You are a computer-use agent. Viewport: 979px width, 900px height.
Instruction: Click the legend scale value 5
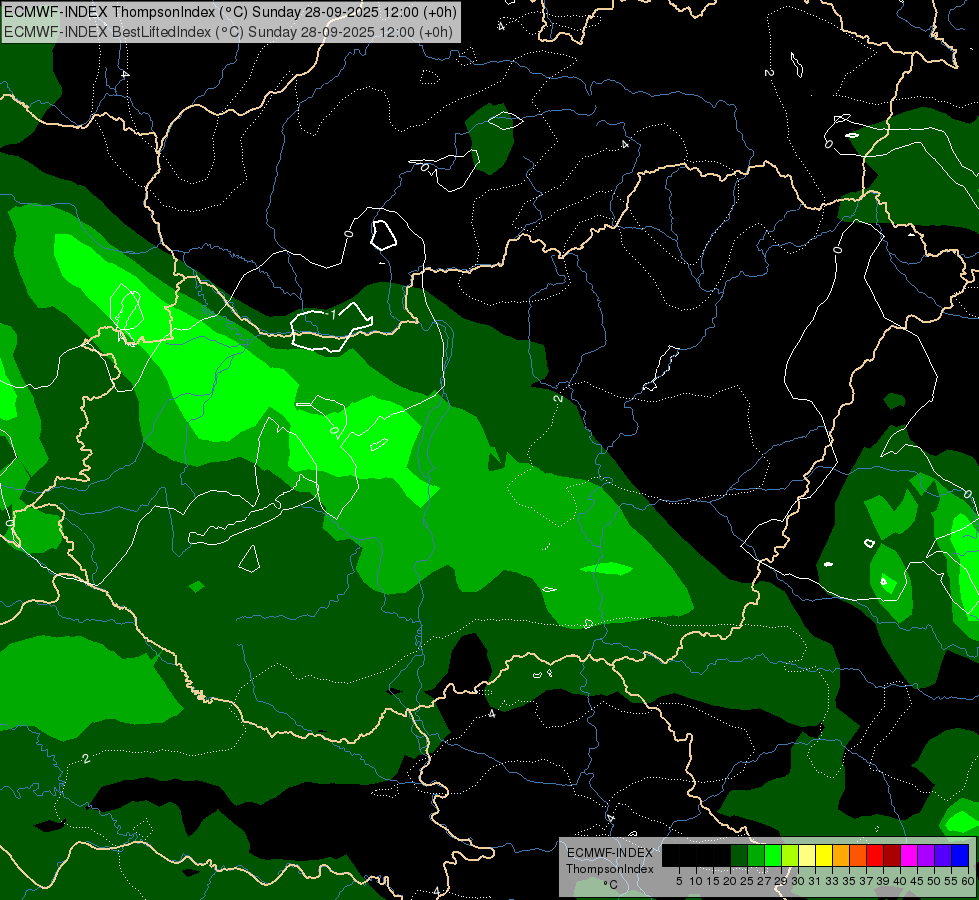(679, 881)
